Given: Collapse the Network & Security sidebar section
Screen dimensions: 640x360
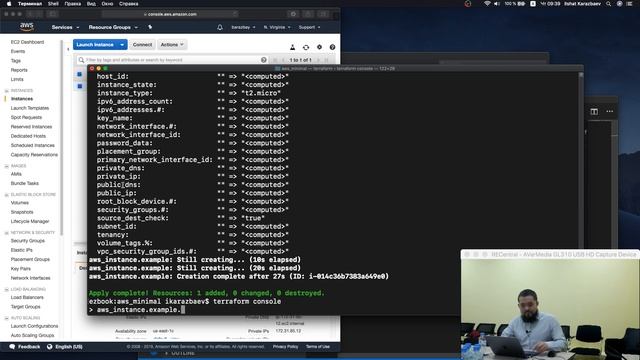Looking at the screenshot, I should (6, 233).
